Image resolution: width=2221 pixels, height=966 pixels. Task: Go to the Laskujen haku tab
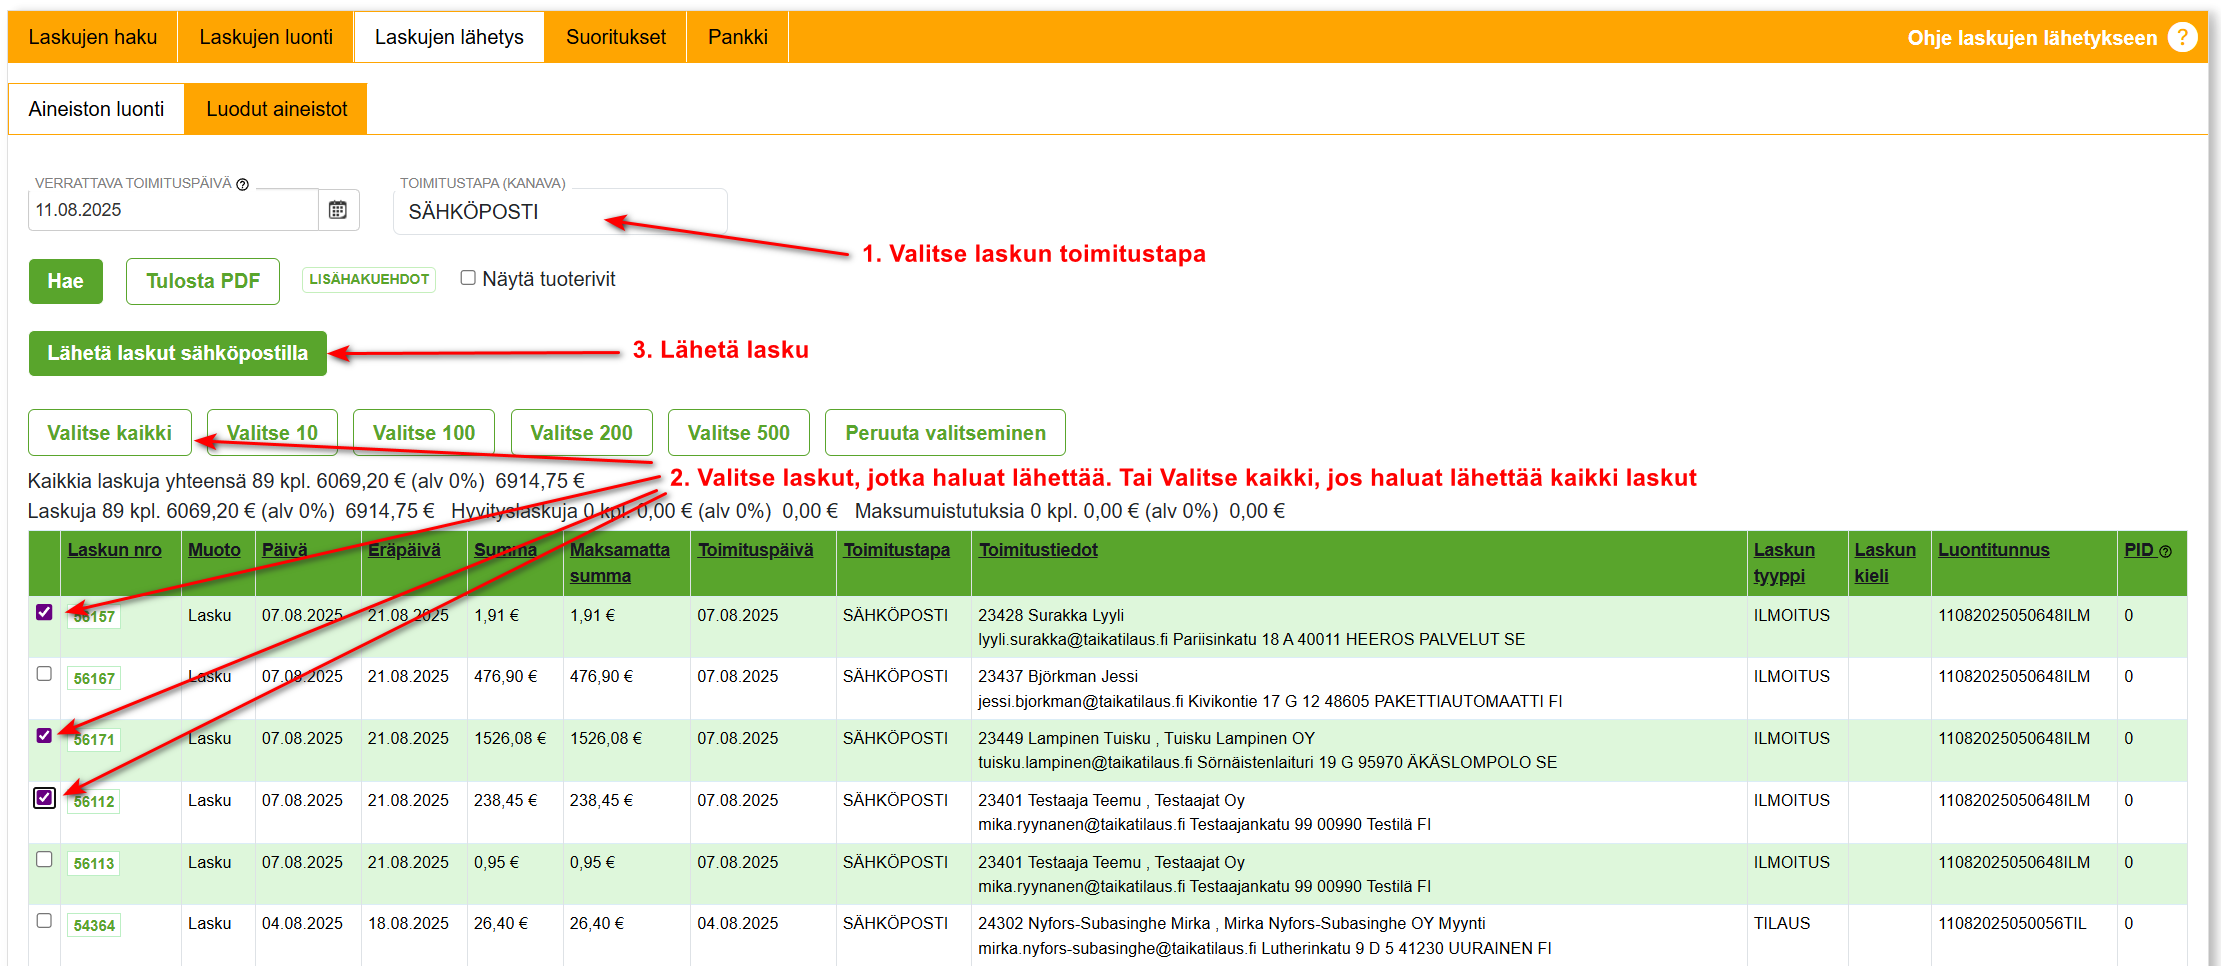[93, 37]
